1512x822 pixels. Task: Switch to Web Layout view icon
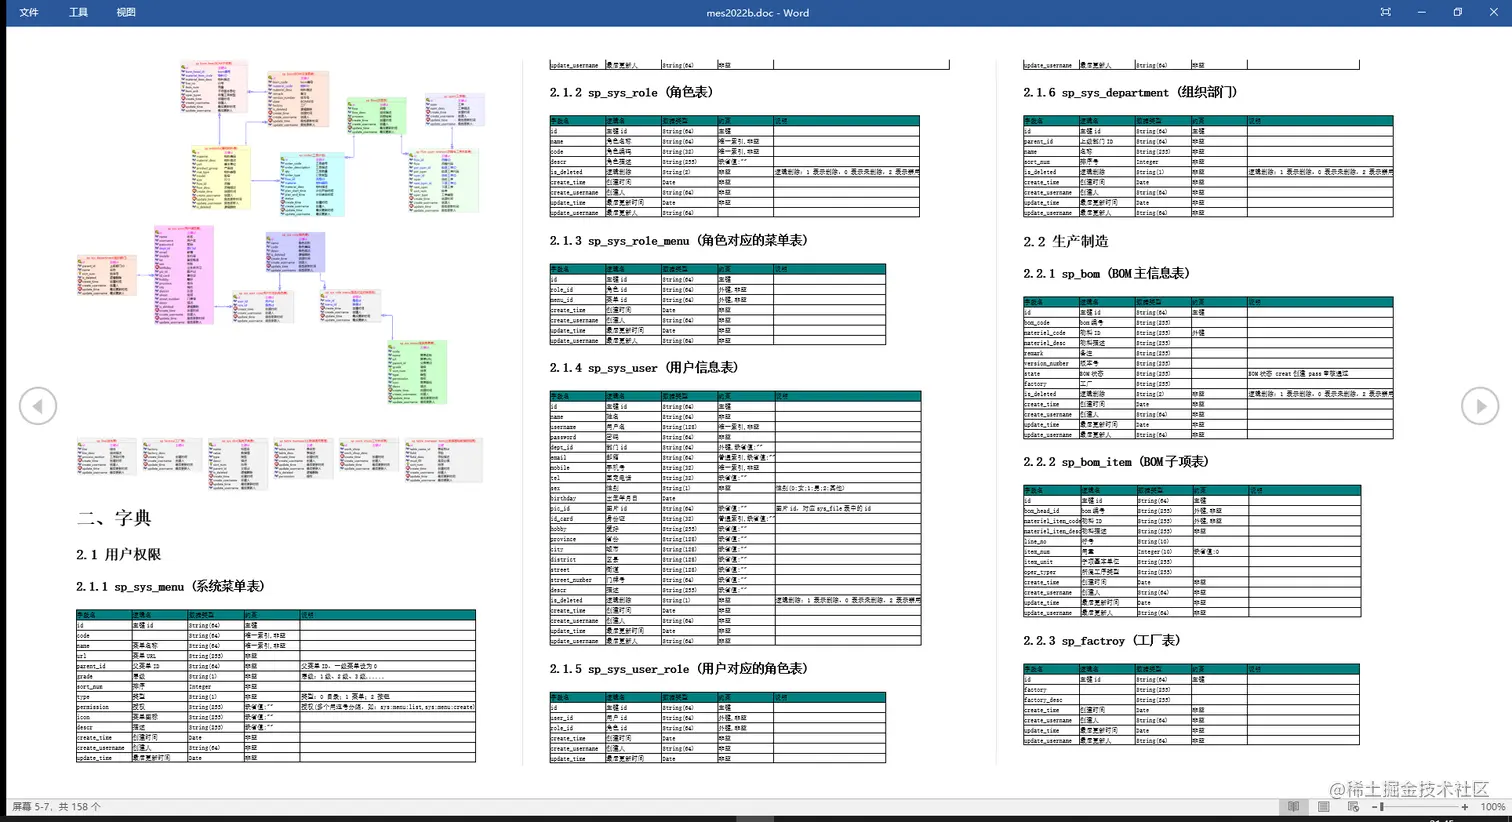pos(1353,806)
